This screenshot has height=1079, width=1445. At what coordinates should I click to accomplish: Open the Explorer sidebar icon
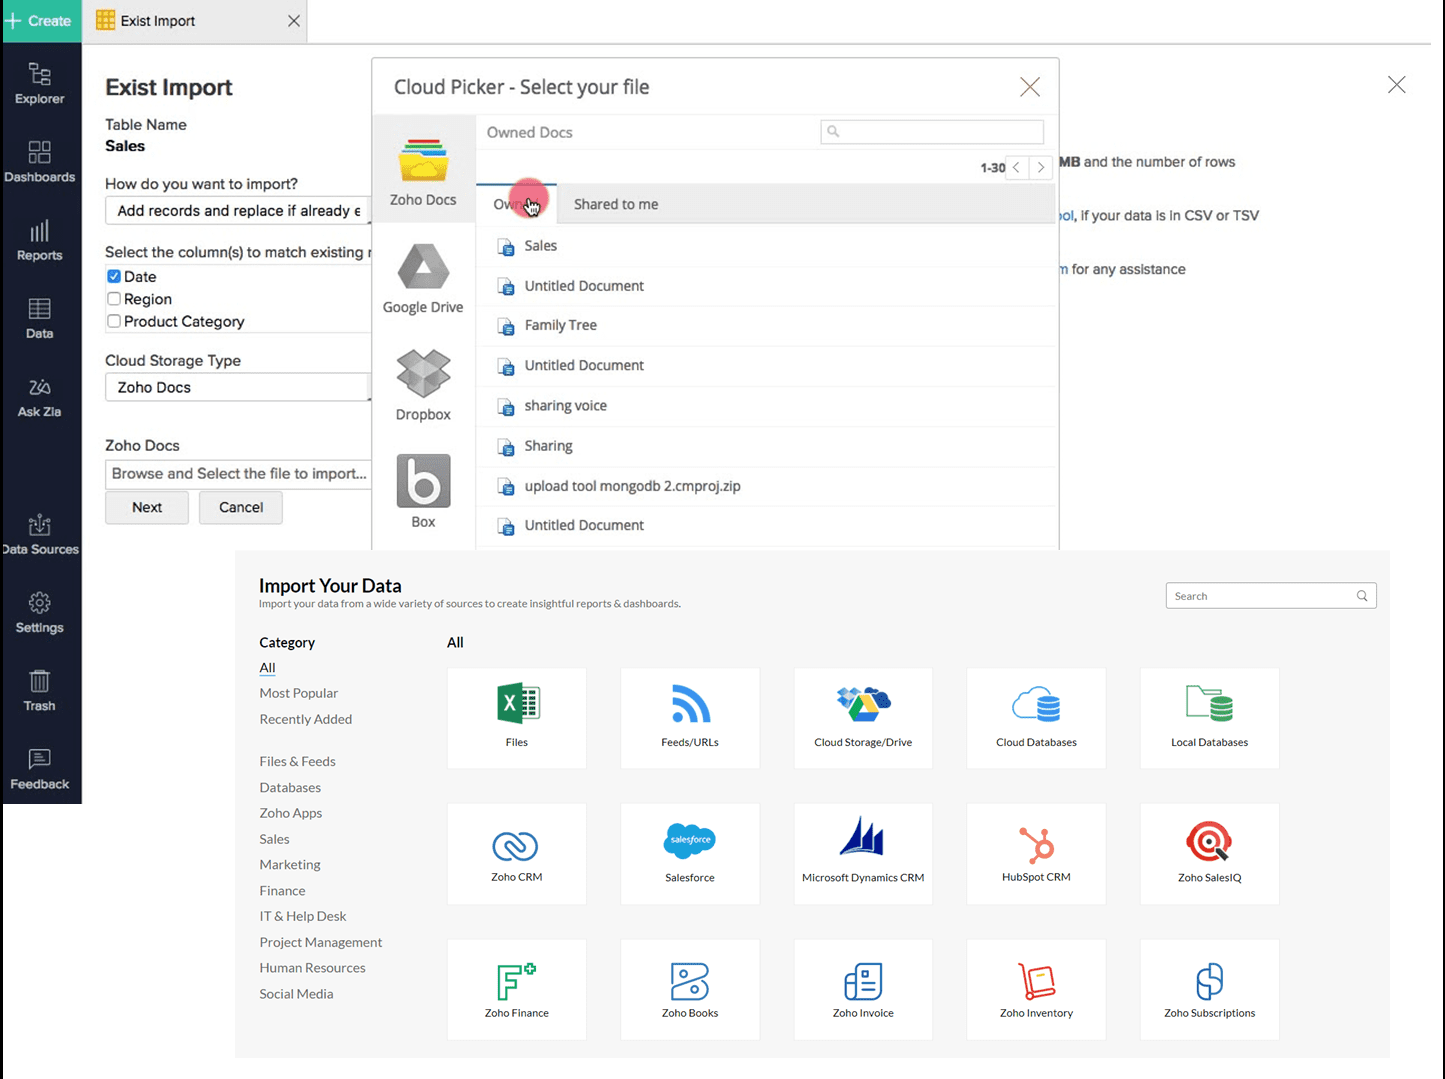tap(40, 84)
